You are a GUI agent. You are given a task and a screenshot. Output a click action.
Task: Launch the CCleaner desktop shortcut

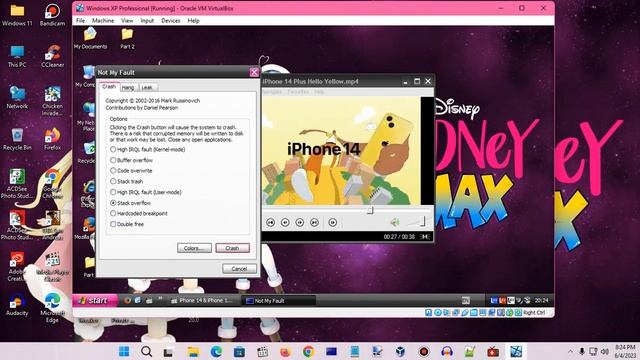click(52, 56)
